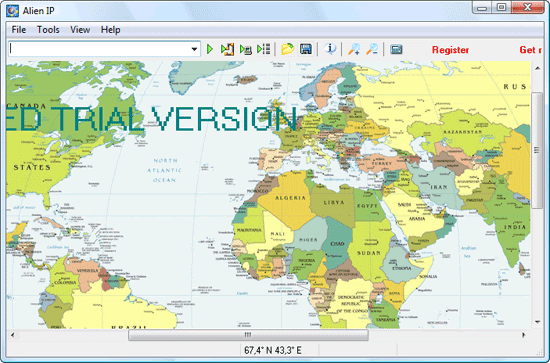The image size is (550, 363).
Task: Minimize the Alien IP window
Action: tap(482, 8)
